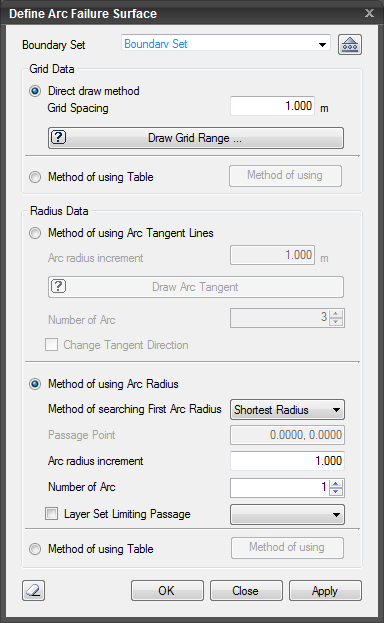Click the help icon on Draw Grid Range
This screenshot has height=623, width=384.
[58, 137]
